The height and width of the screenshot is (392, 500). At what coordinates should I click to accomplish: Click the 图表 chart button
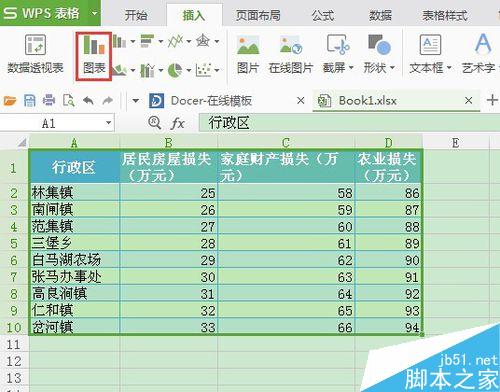(x=94, y=56)
